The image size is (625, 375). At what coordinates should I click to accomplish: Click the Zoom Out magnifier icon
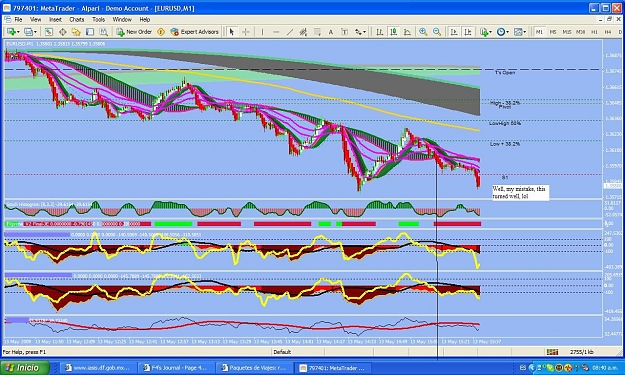(x=437, y=32)
